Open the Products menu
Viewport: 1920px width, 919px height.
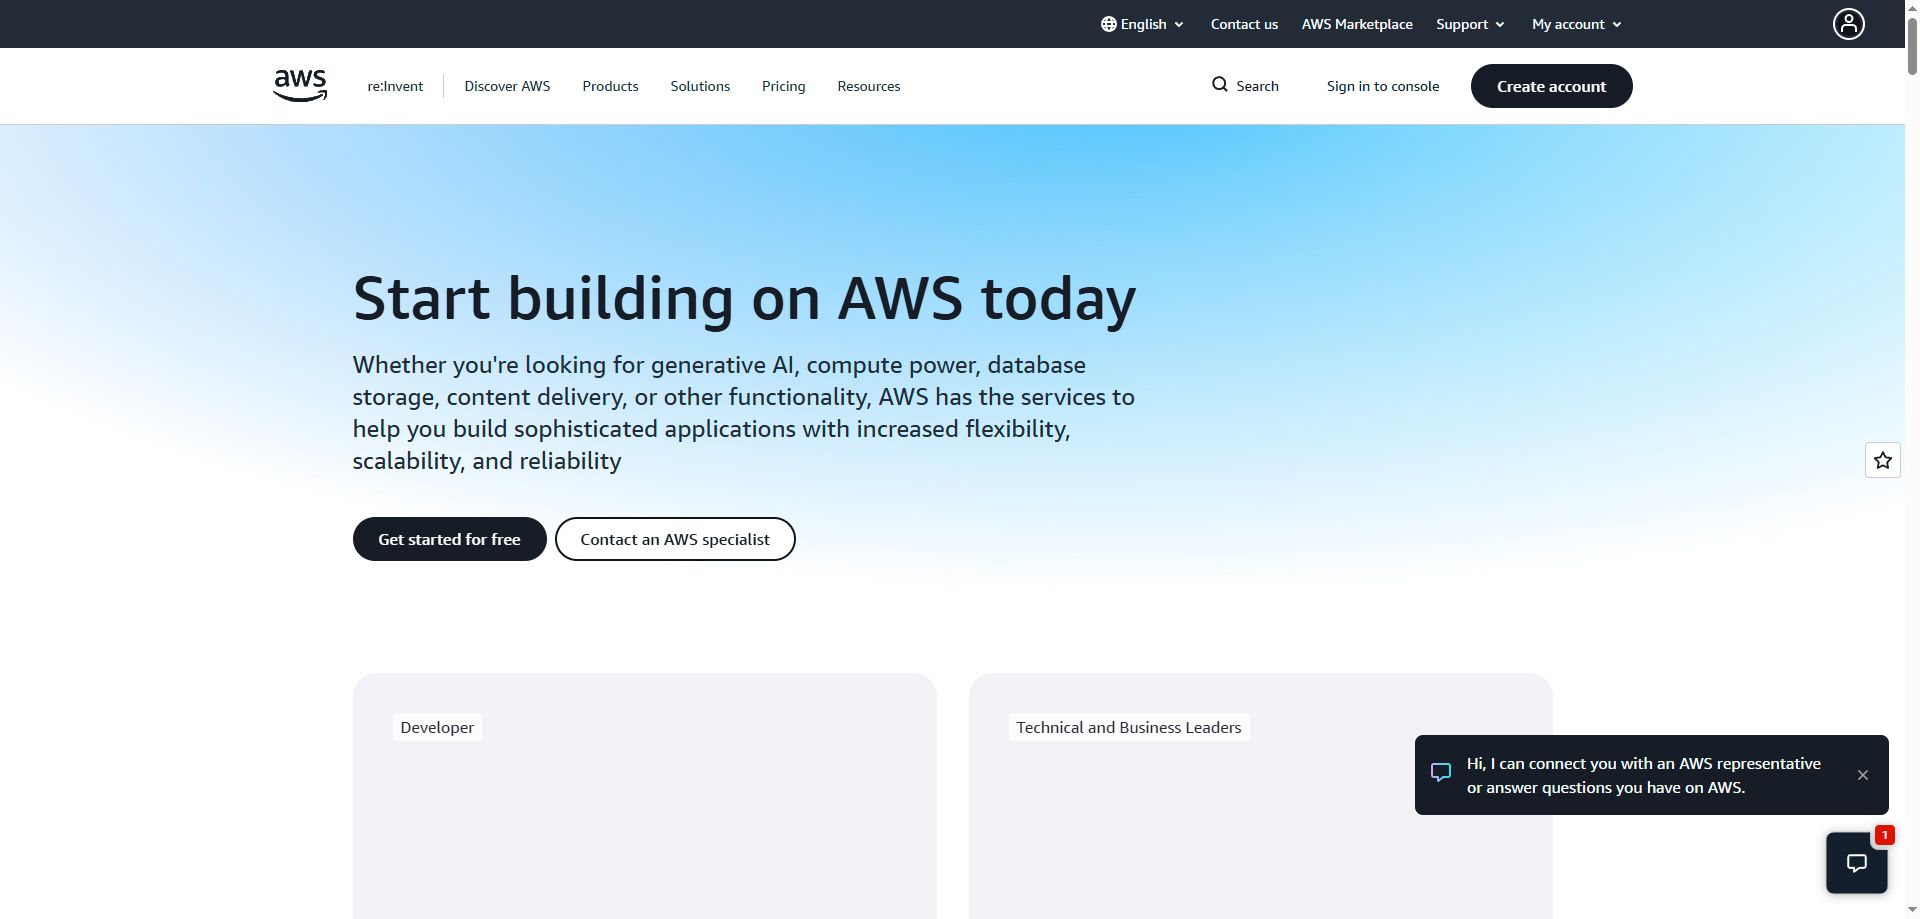point(610,86)
